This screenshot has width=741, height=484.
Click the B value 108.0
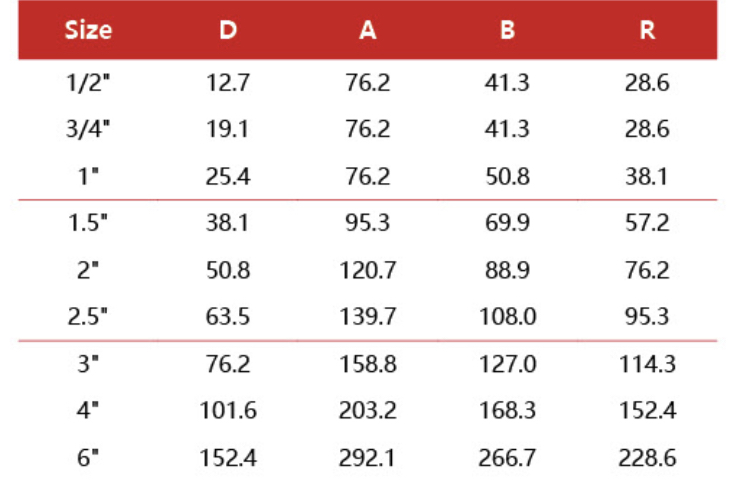(508, 317)
